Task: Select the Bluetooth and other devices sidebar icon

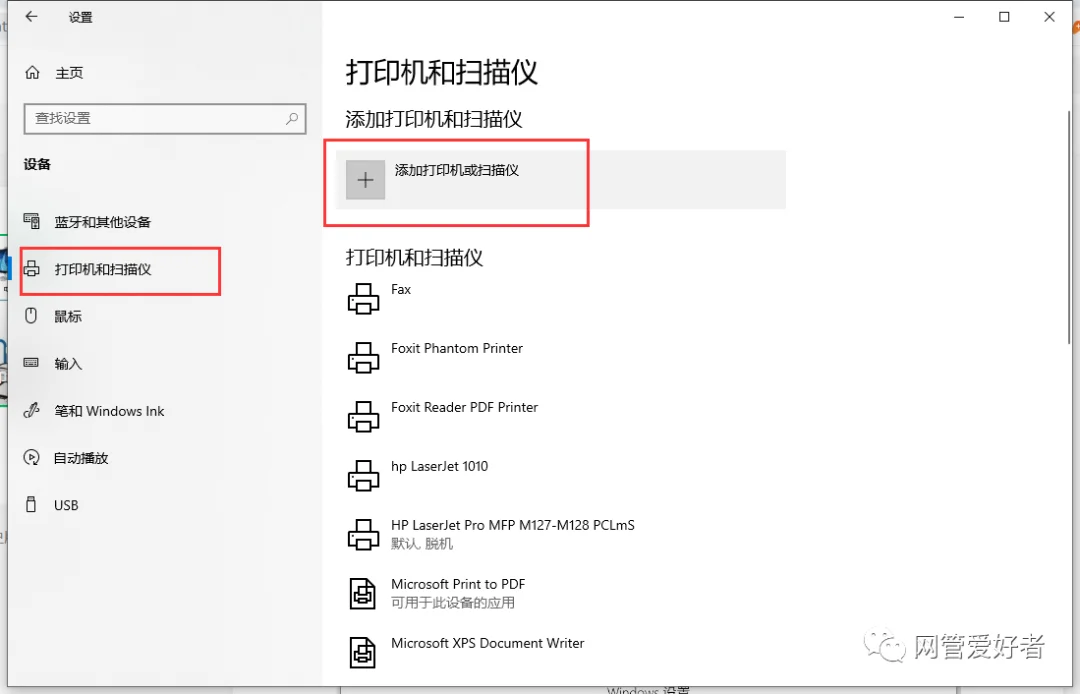Action: [31, 222]
